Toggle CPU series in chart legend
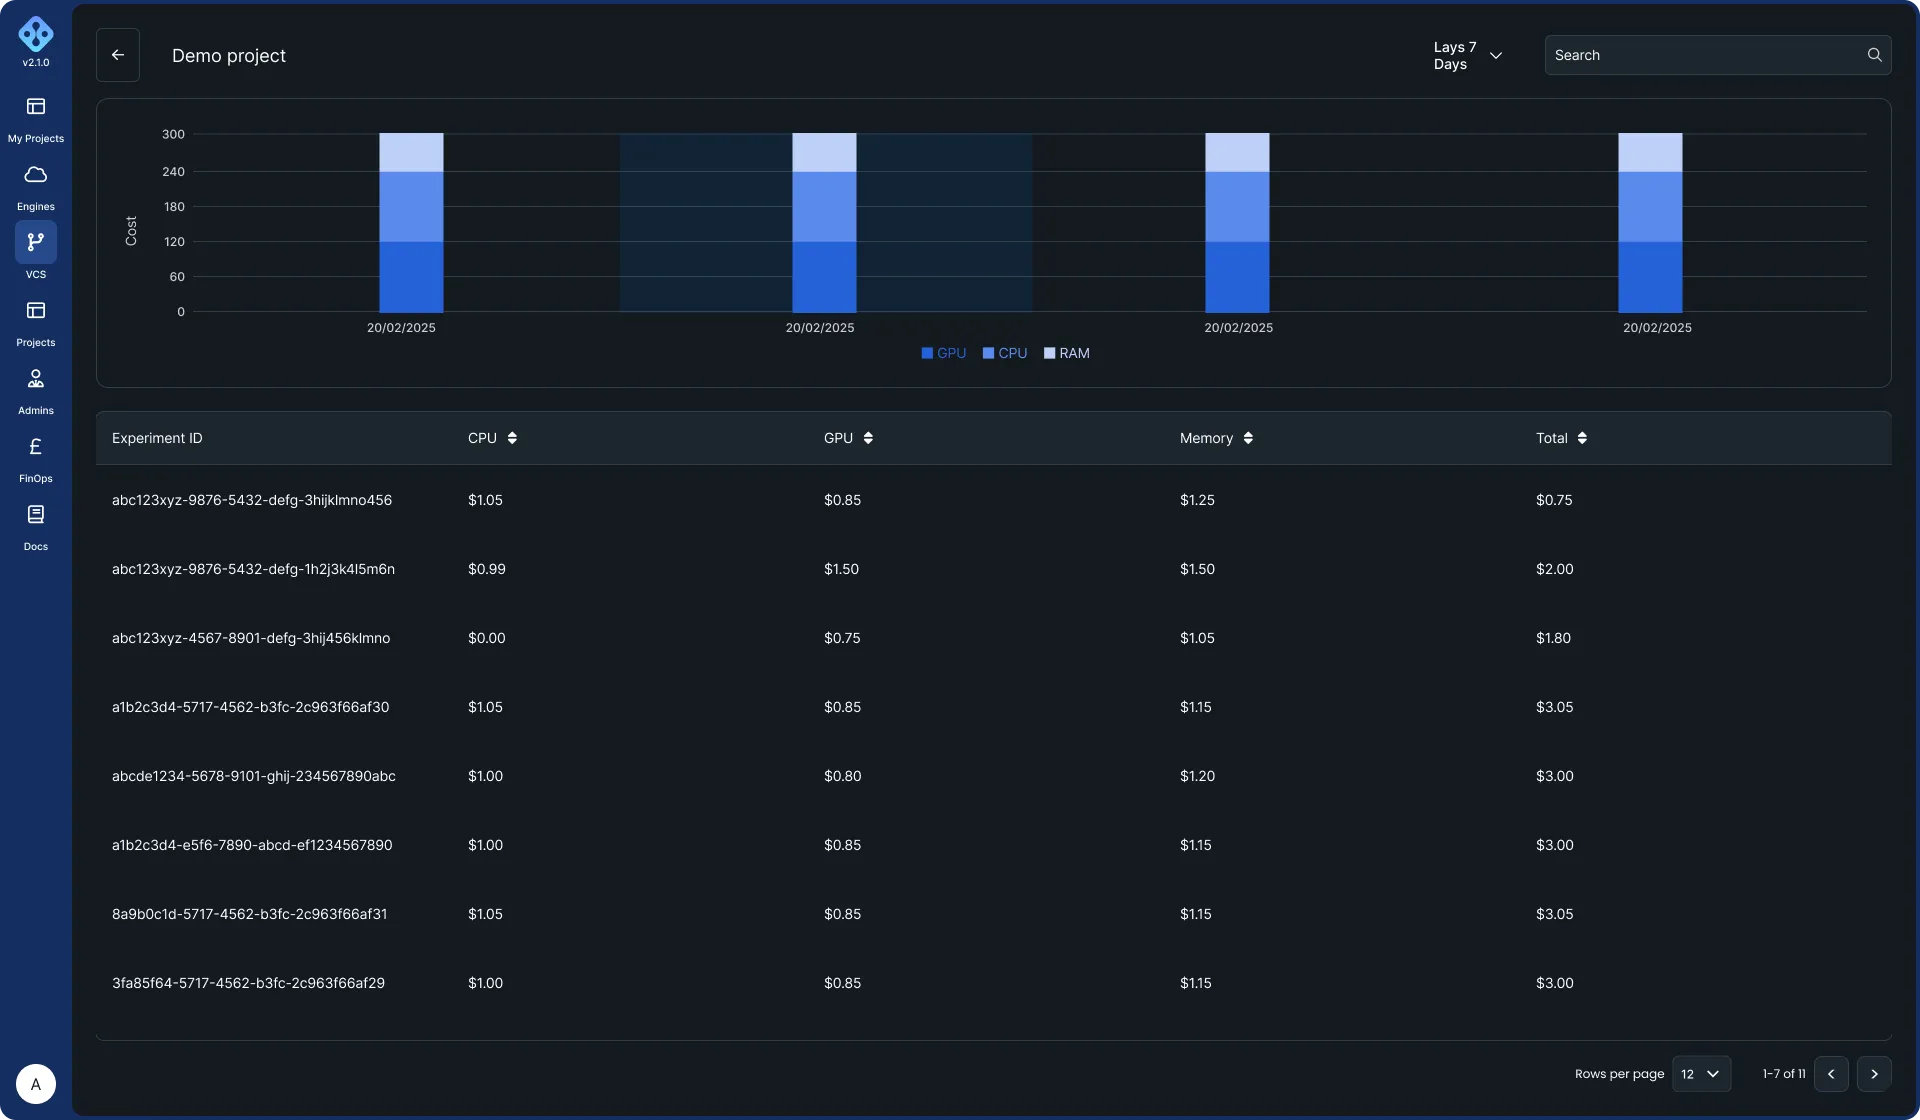Screen dimensions: 1920x1120 (1005, 354)
